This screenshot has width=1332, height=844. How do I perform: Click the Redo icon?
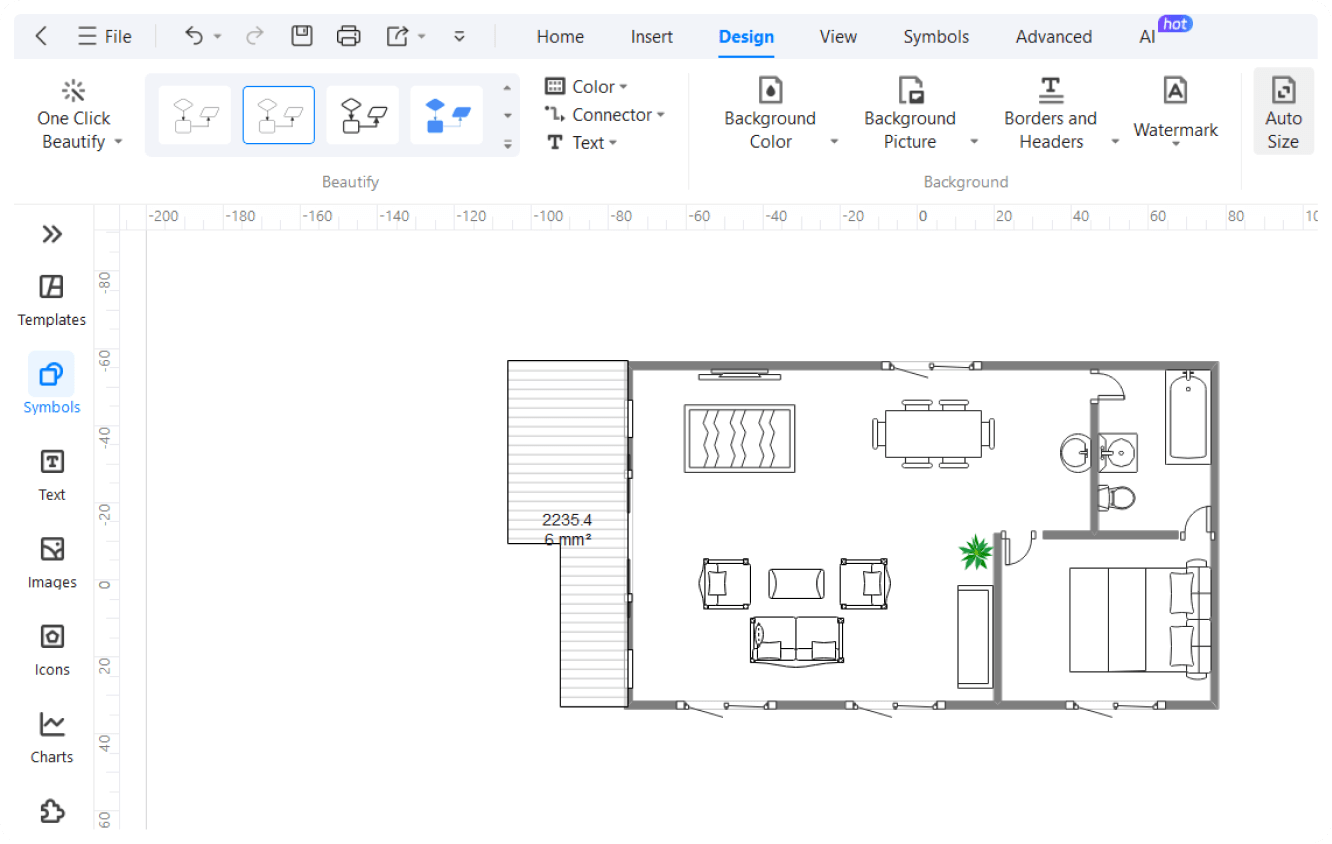[x=254, y=36]
